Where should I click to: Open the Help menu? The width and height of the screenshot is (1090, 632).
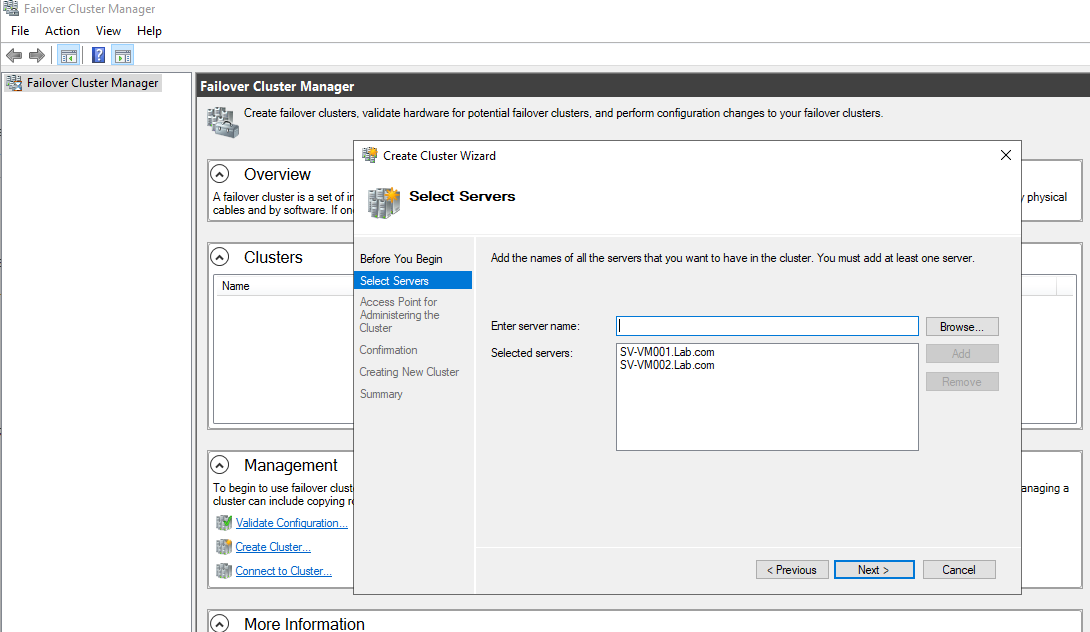[x=149, y=31]
